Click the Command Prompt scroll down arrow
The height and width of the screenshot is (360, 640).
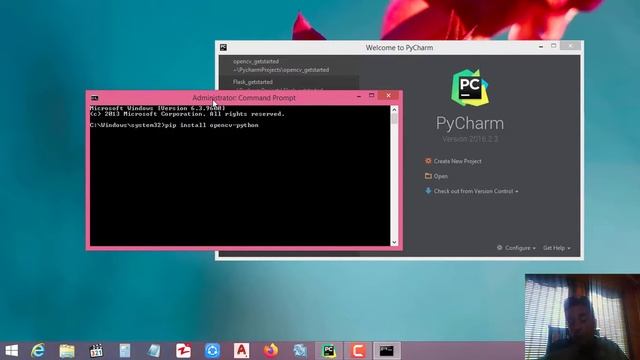[394, 242]
